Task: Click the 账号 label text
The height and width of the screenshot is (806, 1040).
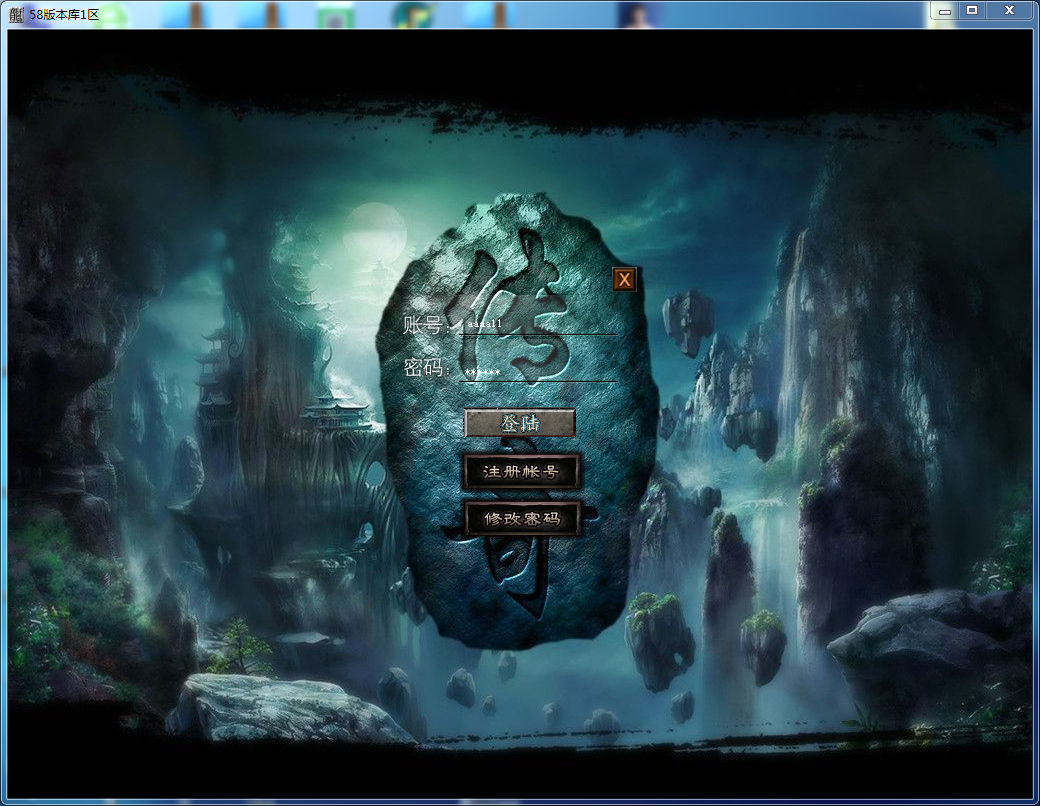Action: (425, 325)
